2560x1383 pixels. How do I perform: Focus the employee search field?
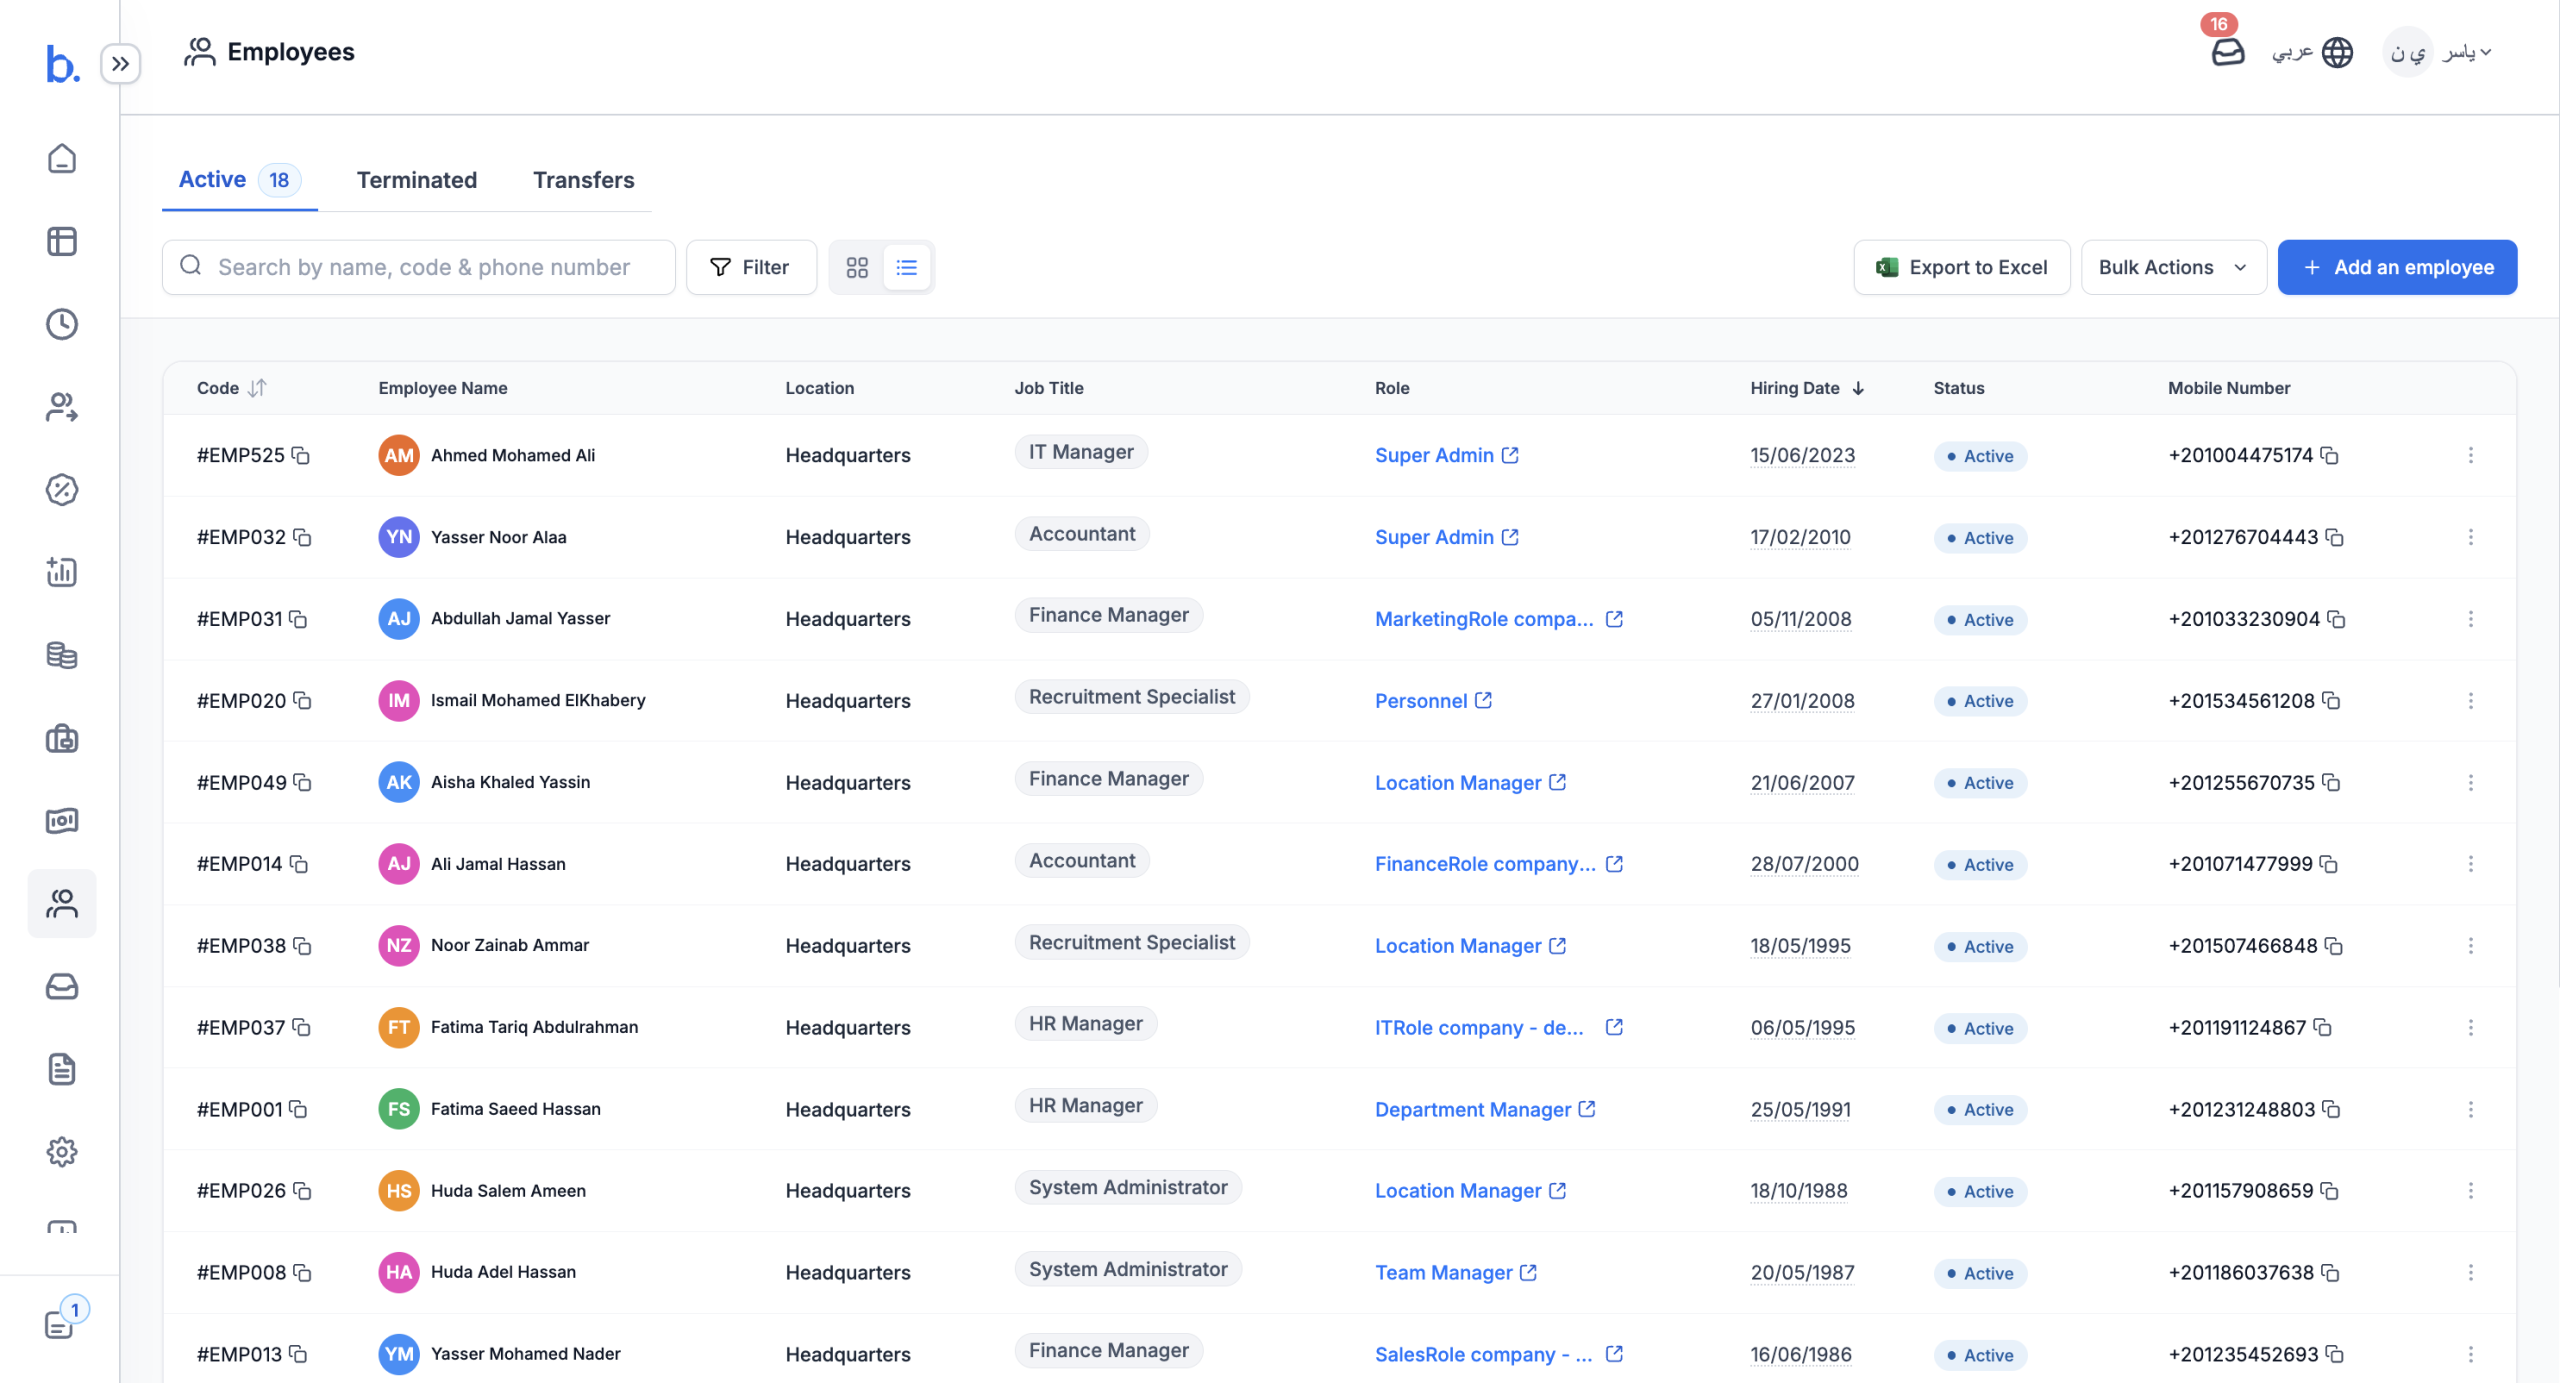[x=418, y=267]
